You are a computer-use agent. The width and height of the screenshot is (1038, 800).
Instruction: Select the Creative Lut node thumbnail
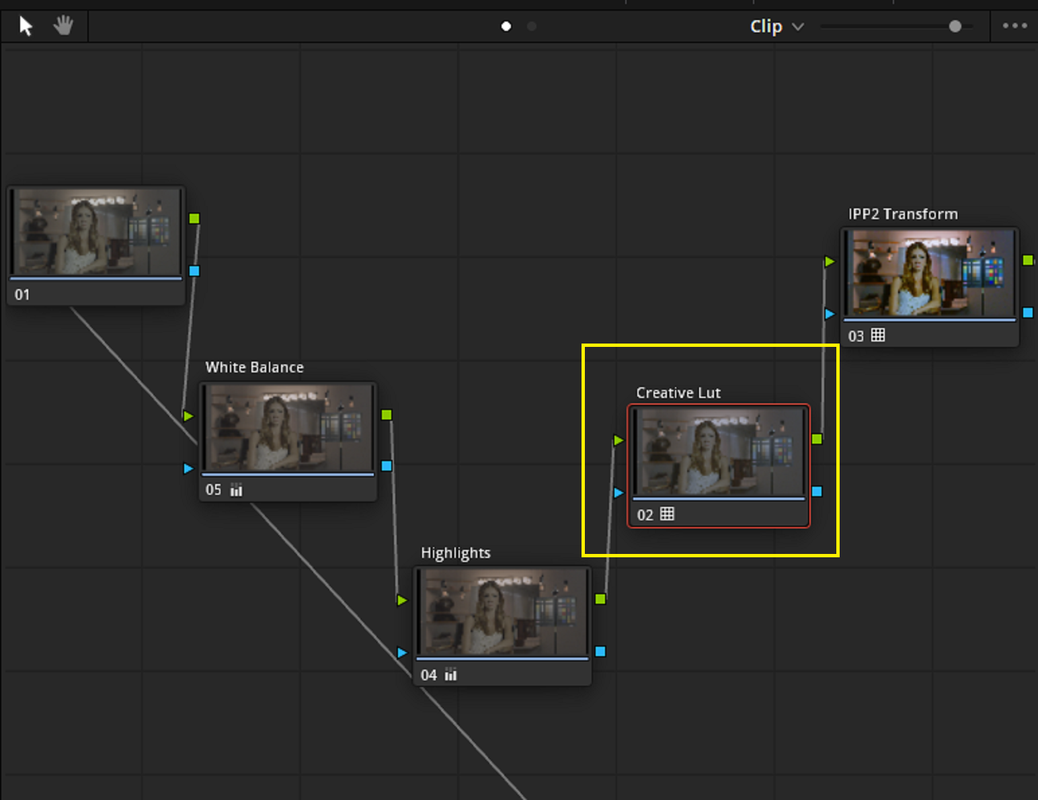tap(718, 452)
